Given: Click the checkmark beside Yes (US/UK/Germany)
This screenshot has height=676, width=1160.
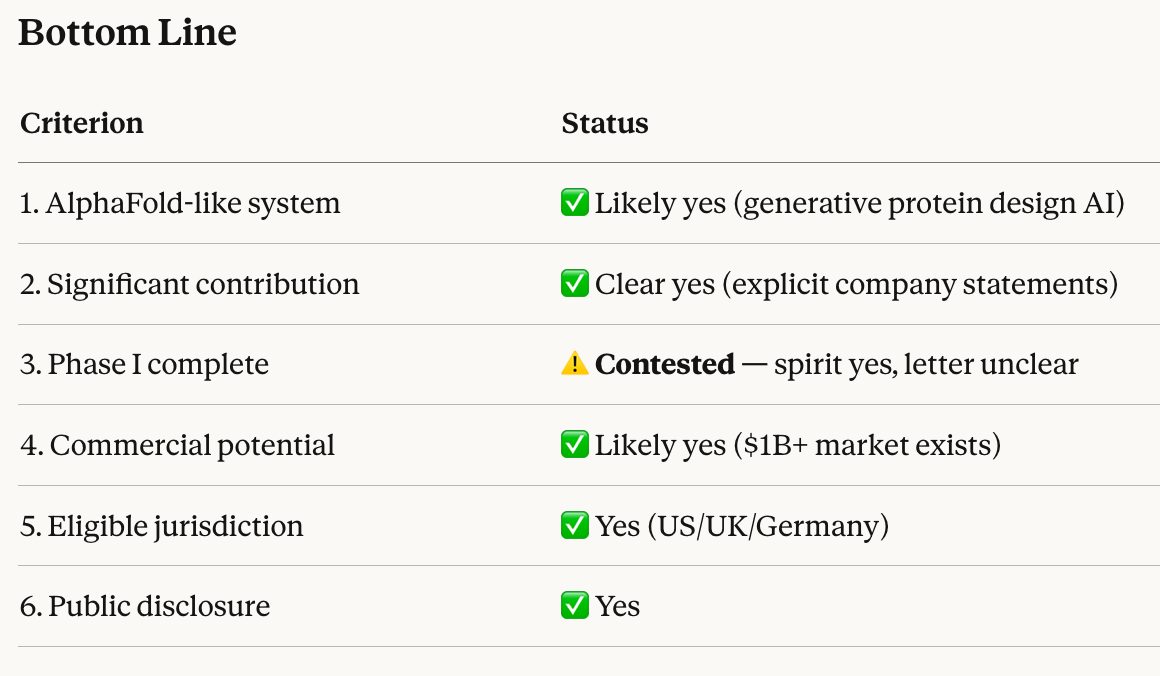Looking at the screenshot, I should coord(575,526).
